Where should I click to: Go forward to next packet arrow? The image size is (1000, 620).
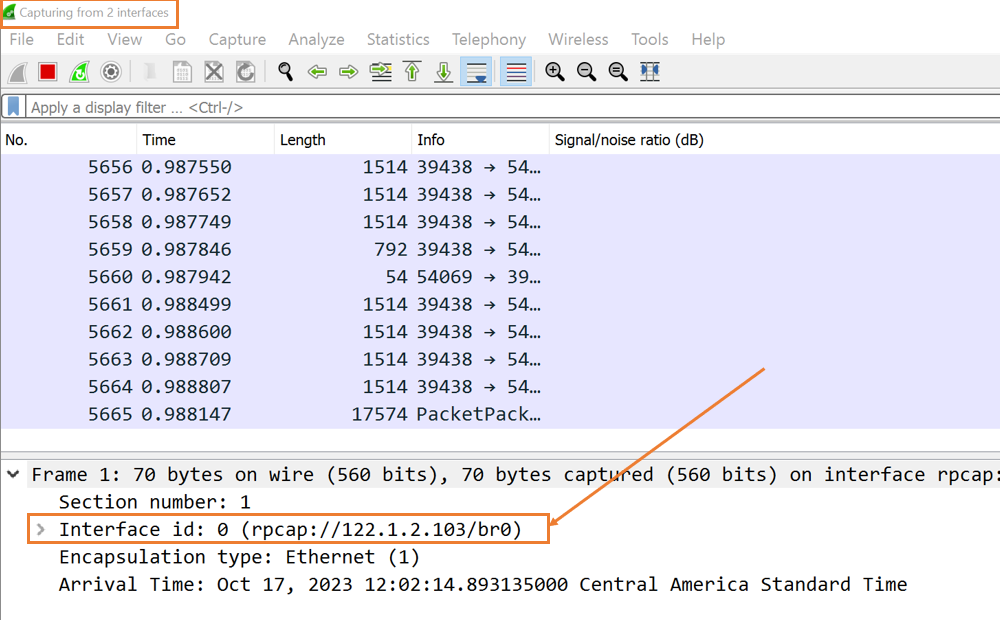(x=349, y=72)
